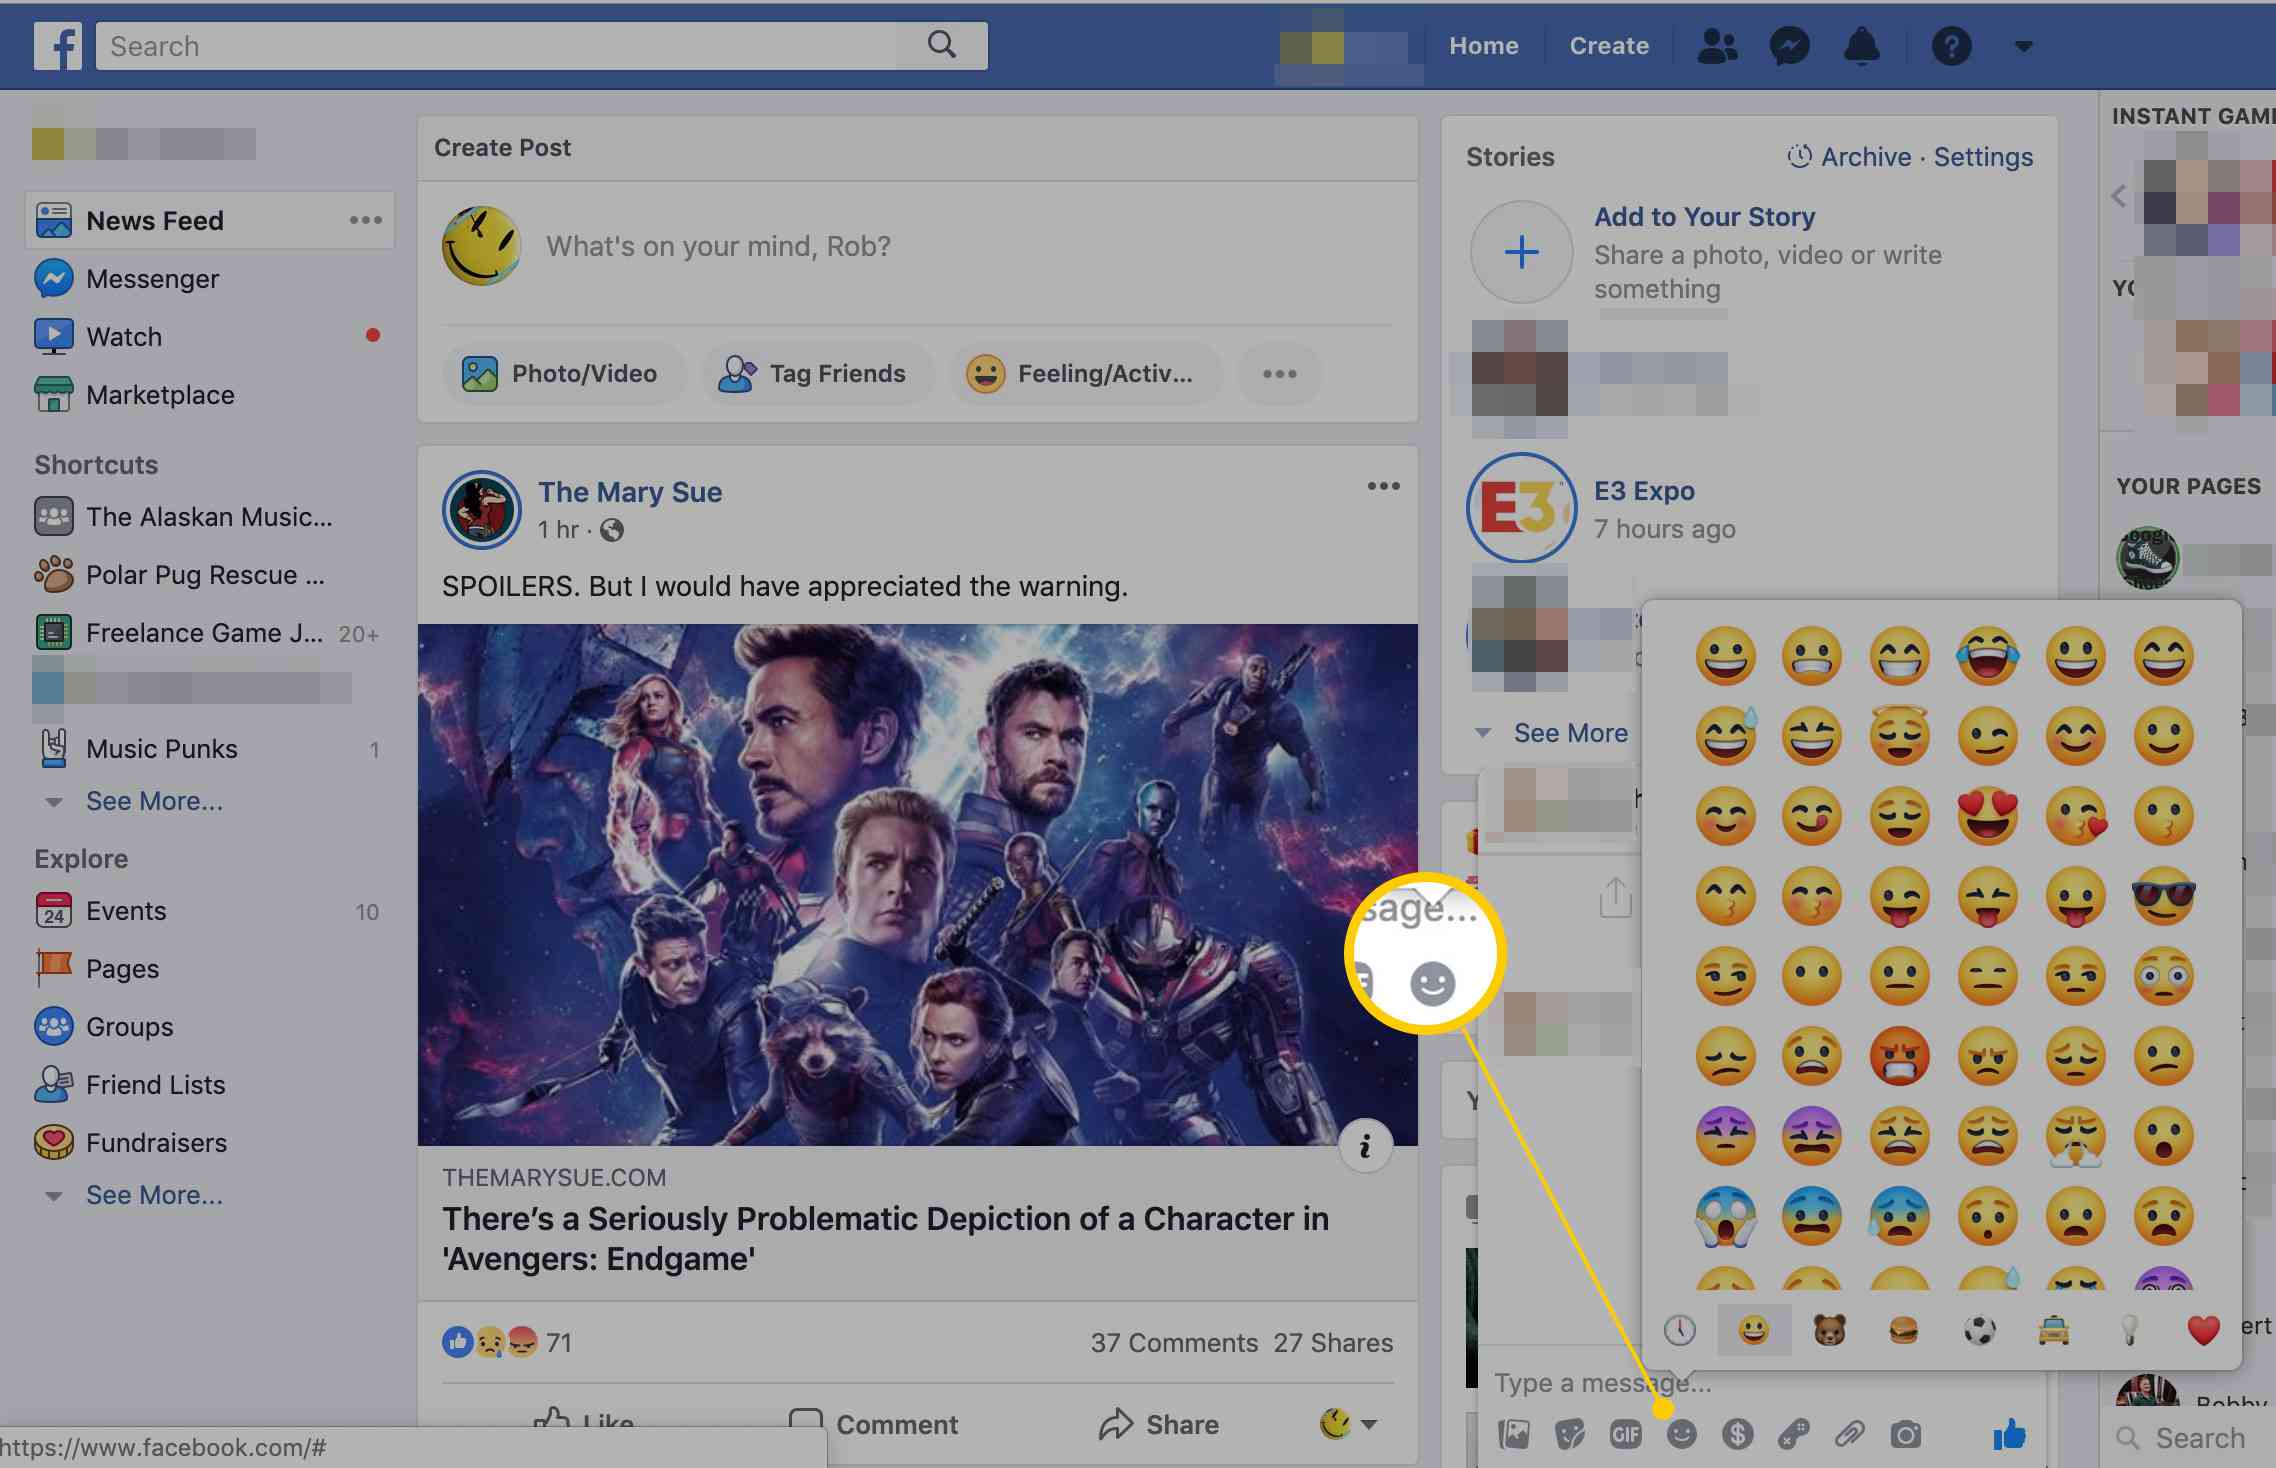This screenshot has width=2276, height=1468.
Task: Click the attach file paperclip icon
Action: coord(1849,1435)
